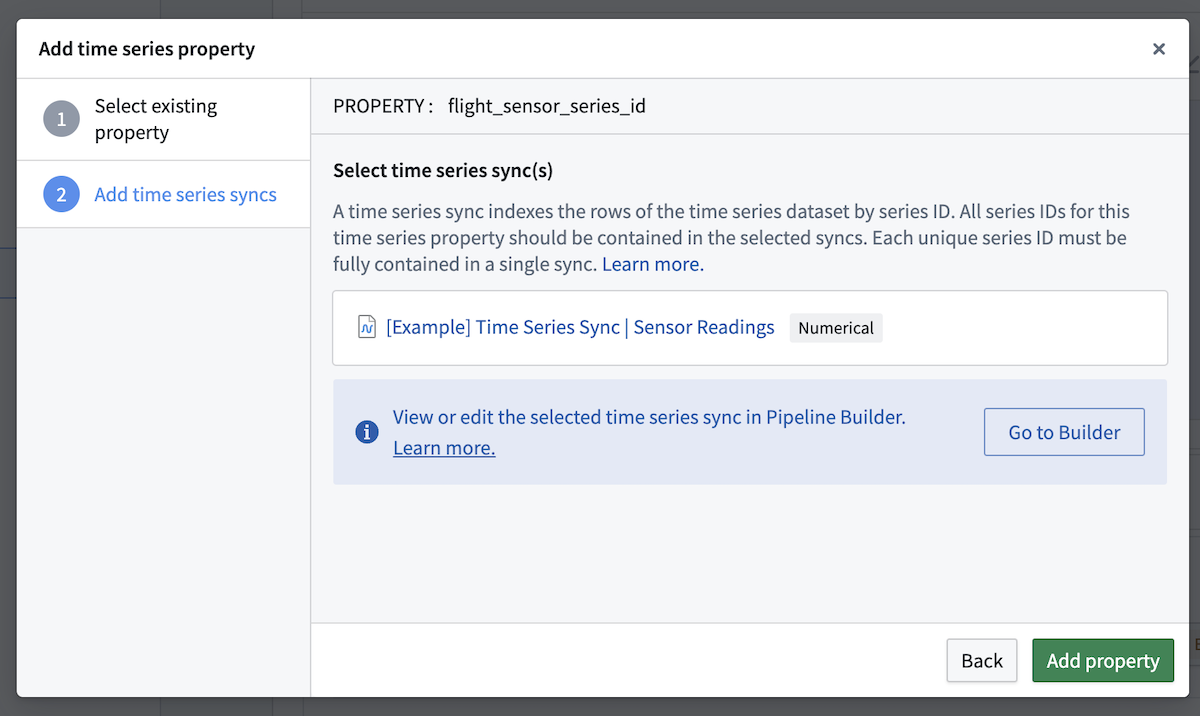Screen dimensions: 1200x716
Task: Click the PROPERTY label
Action: [383, 106]
